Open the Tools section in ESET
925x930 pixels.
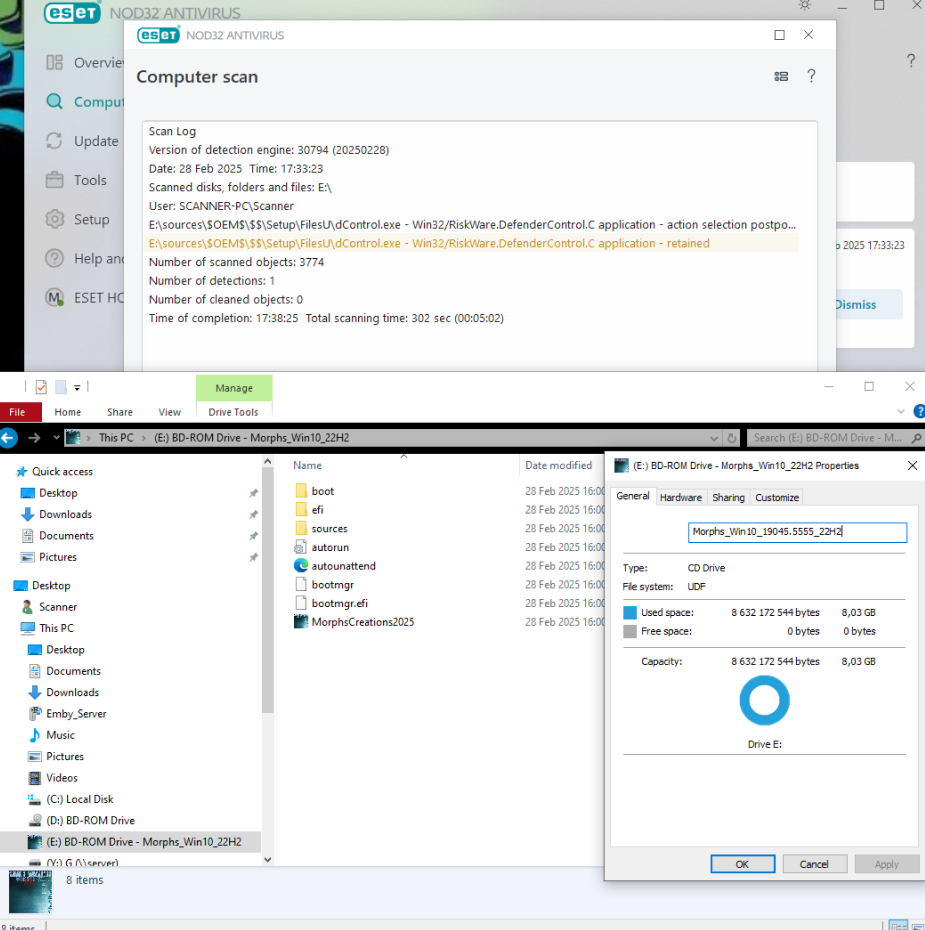[x=76, y=180]
